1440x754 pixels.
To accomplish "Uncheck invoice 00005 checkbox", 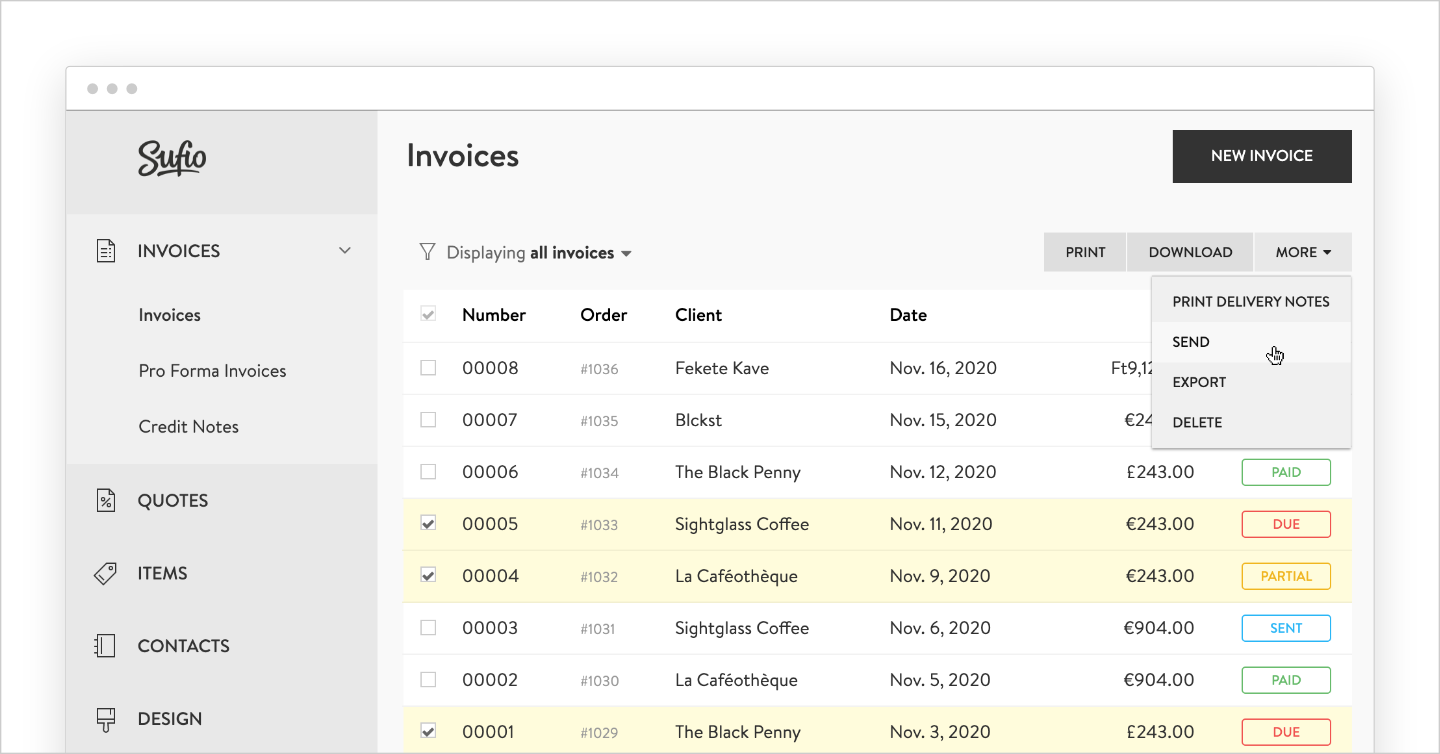I will point(428,524).
